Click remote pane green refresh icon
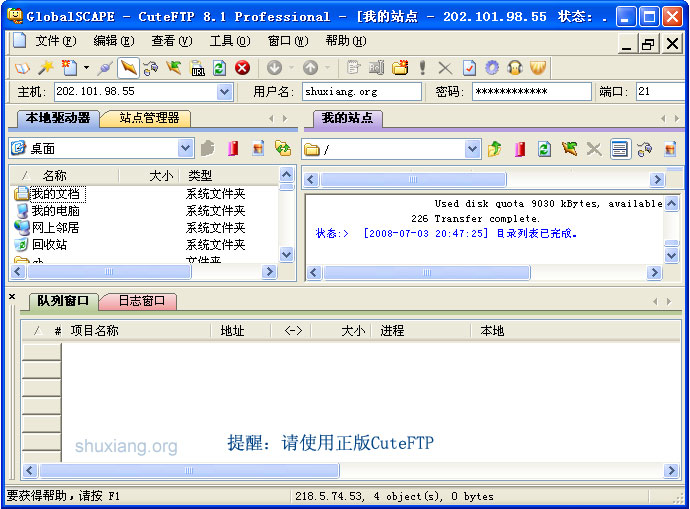The image size is (690, 509). [544, 149]
